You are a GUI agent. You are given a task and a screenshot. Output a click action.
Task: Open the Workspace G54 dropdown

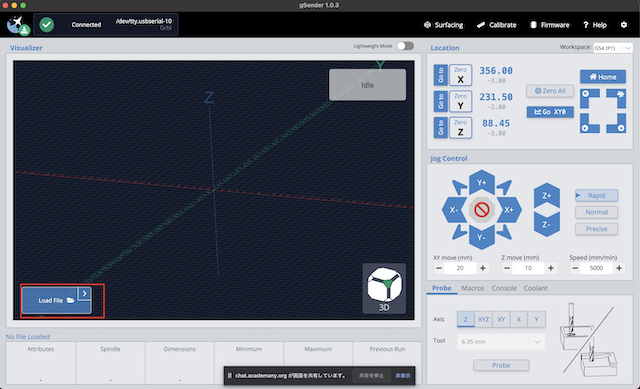coord(613,48)
